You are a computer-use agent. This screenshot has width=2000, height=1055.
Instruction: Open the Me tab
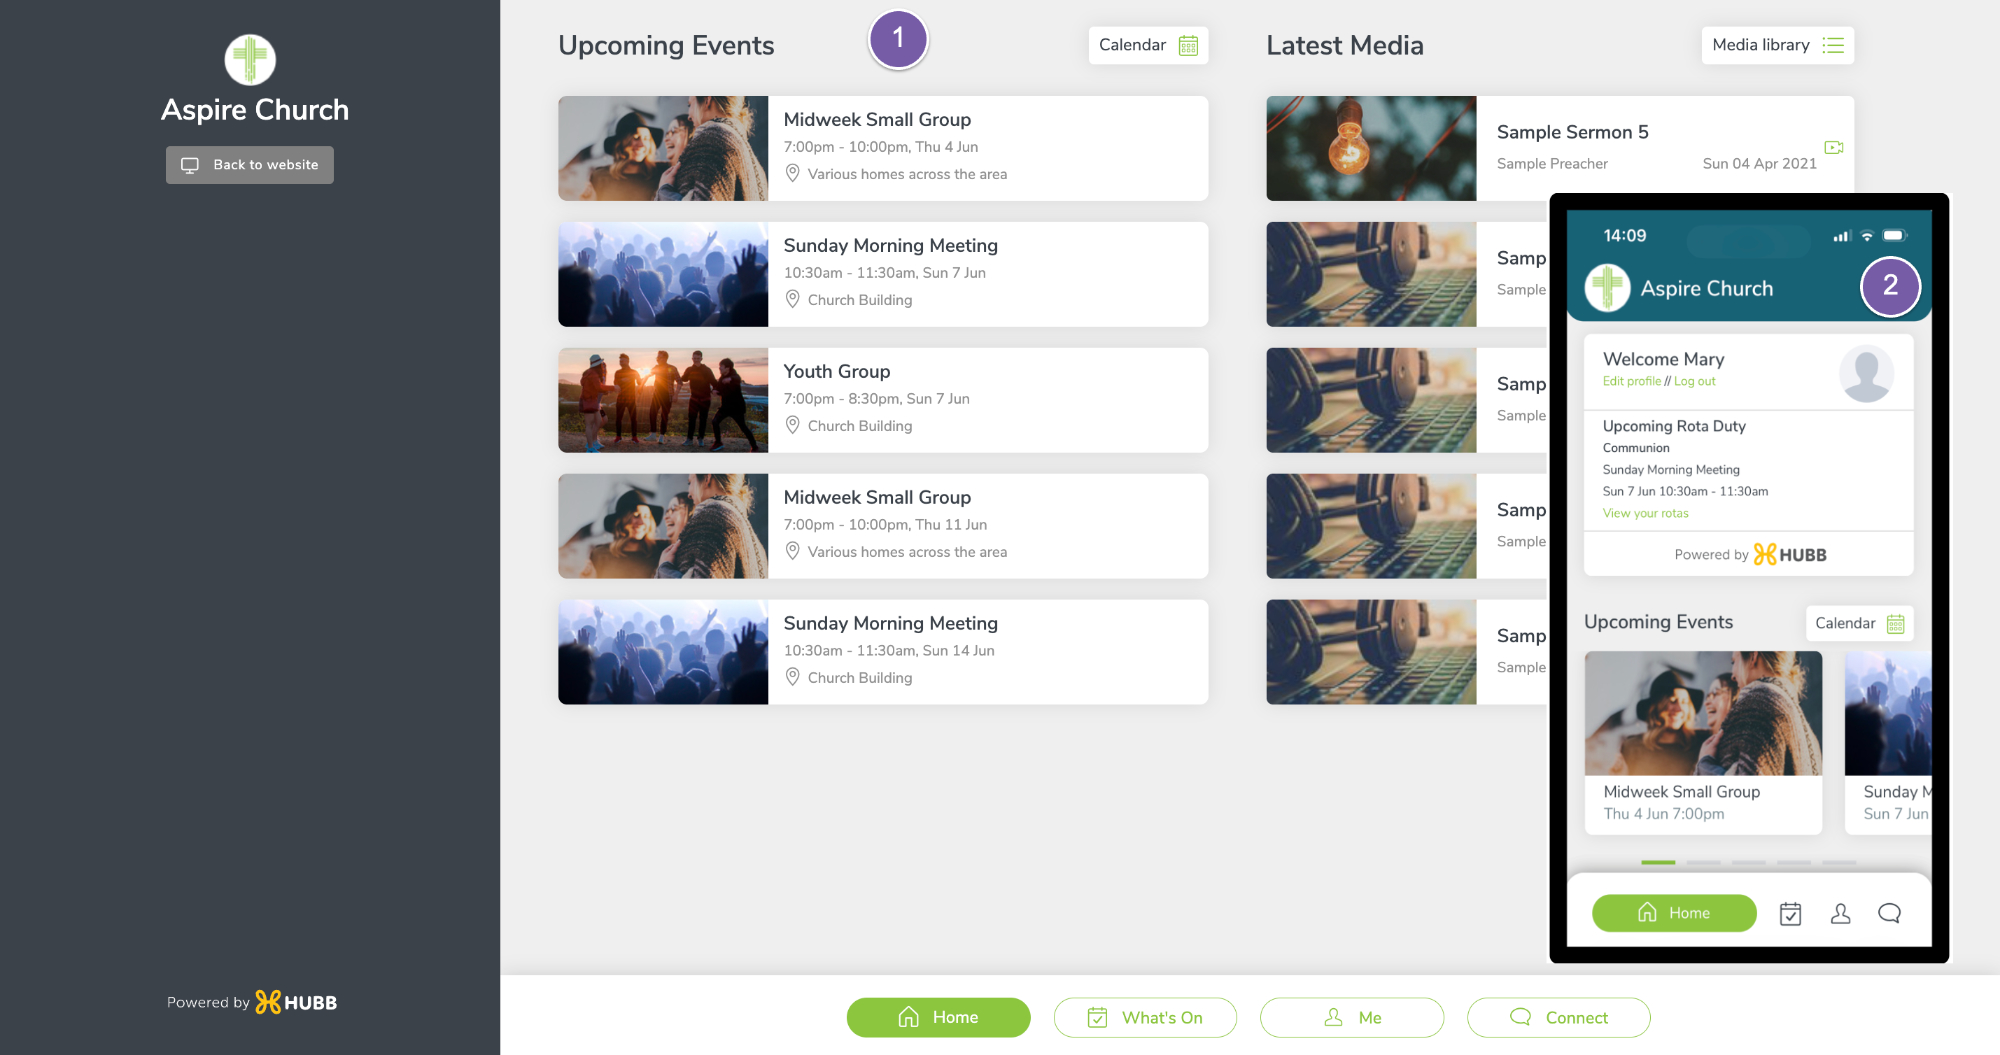pos(1352,1017)
